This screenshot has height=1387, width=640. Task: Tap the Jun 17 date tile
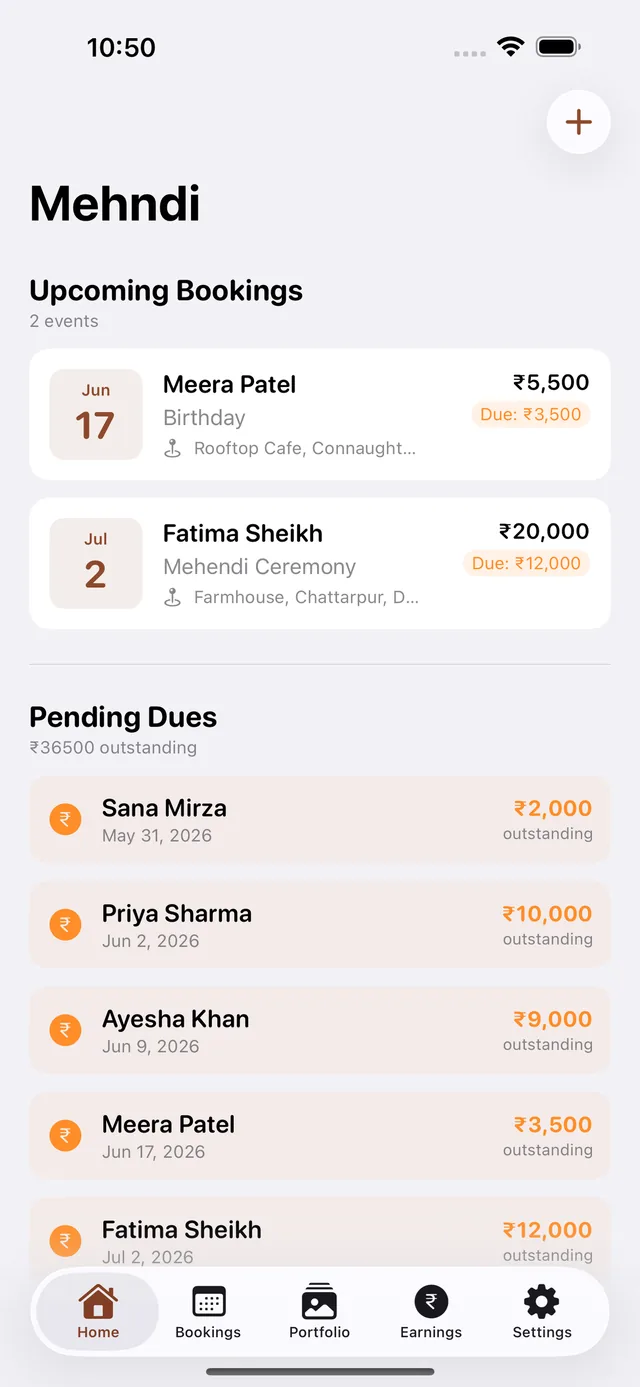96,414
